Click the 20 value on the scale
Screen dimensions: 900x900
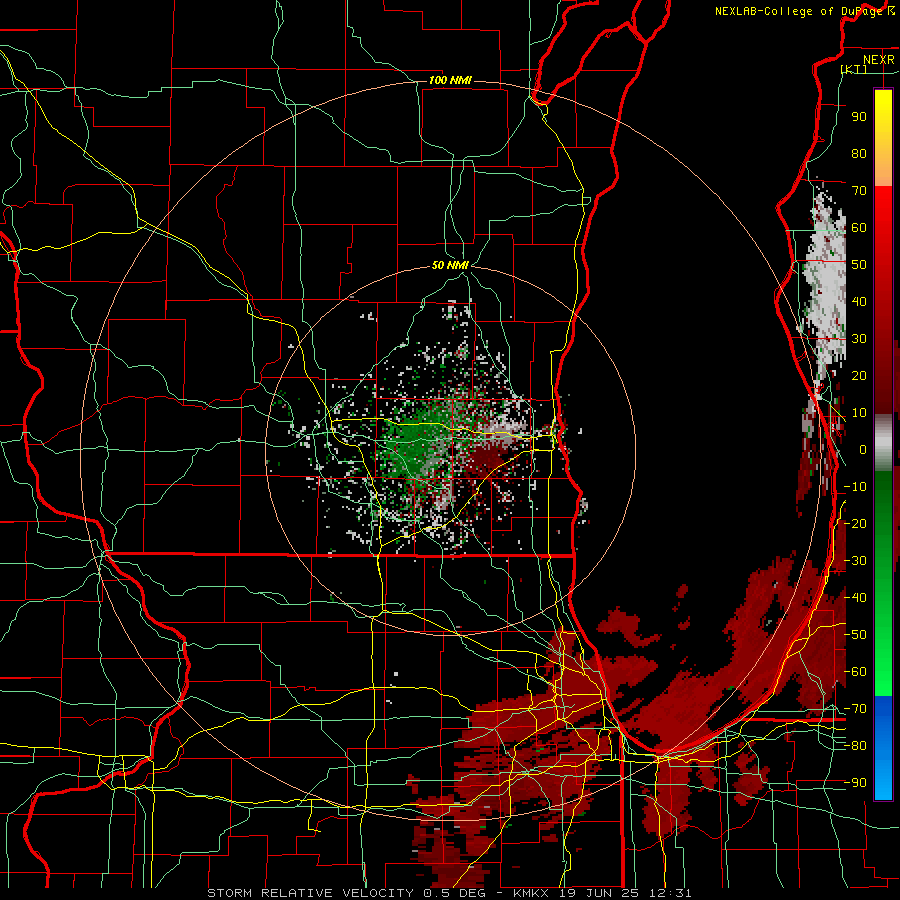point(859,375)
